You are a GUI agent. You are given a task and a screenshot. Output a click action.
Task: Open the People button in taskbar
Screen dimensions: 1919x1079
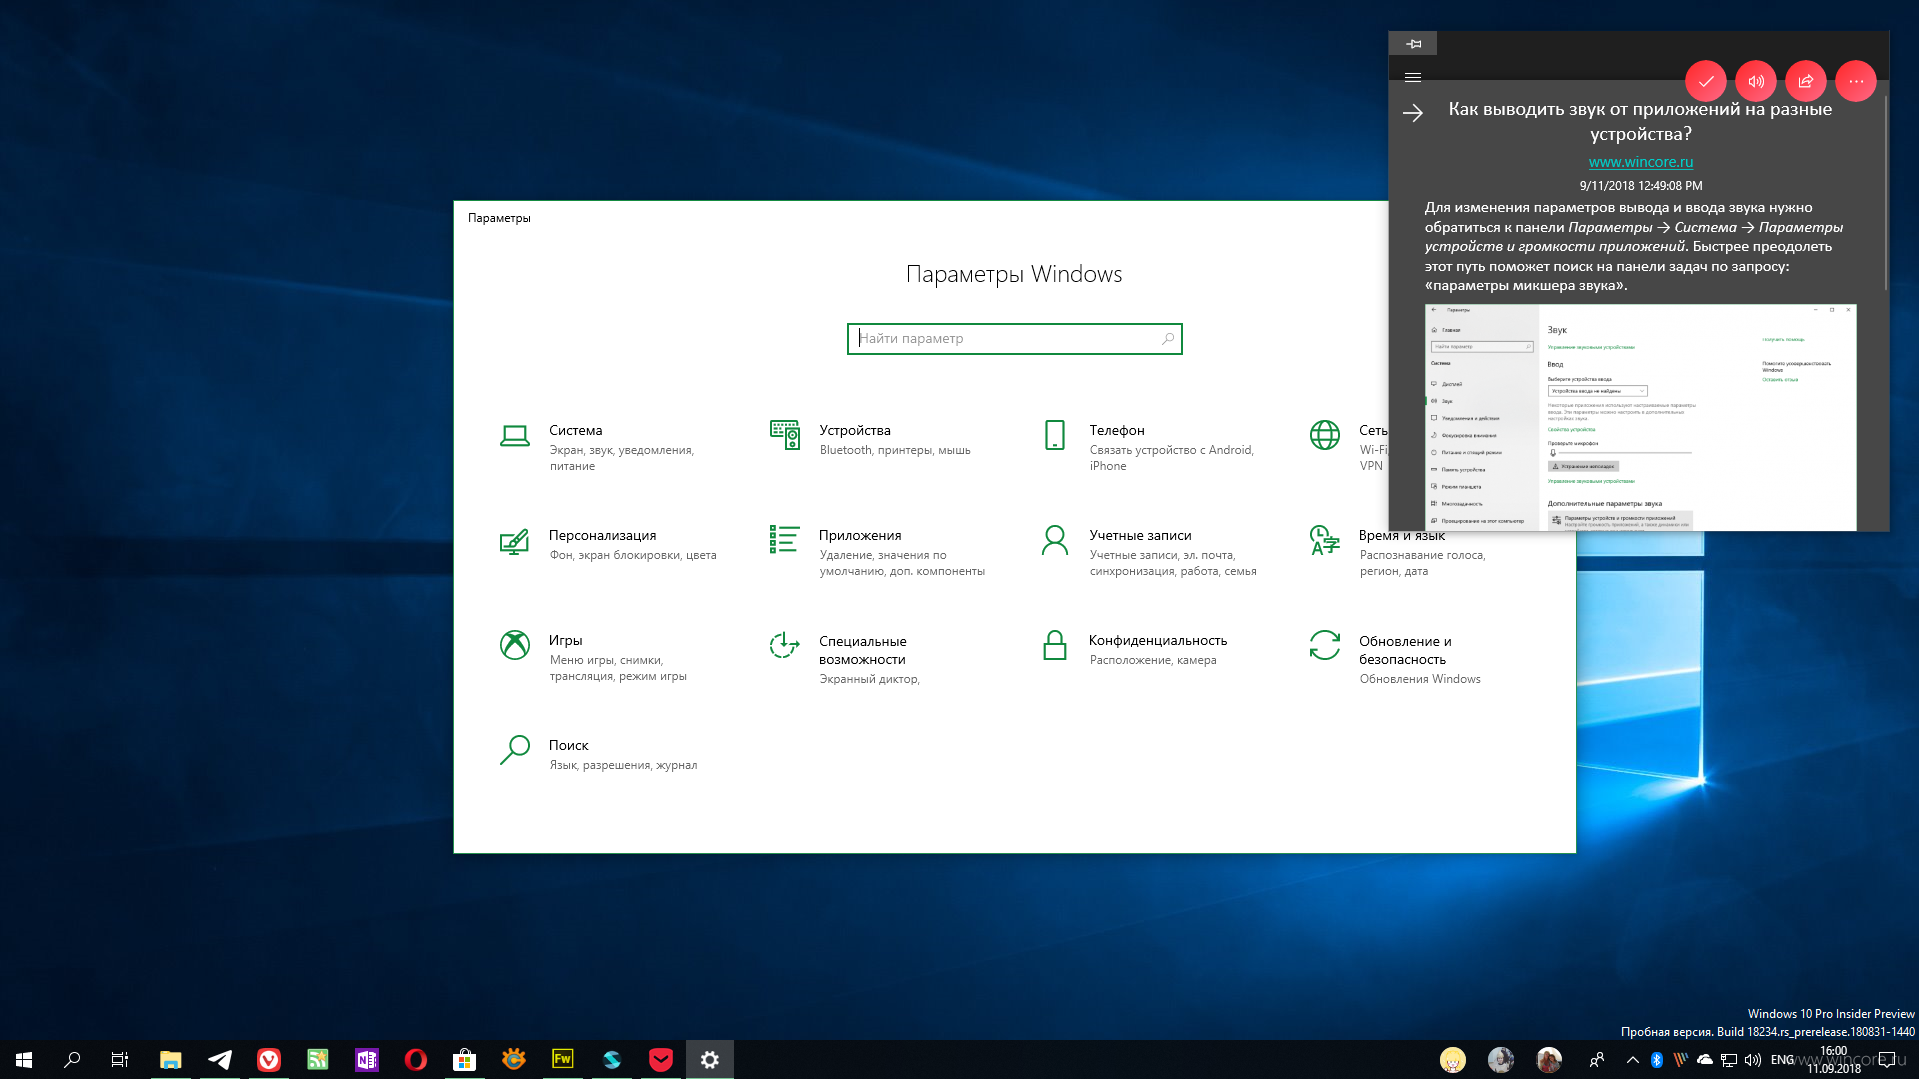[x=1597, y=1059]
